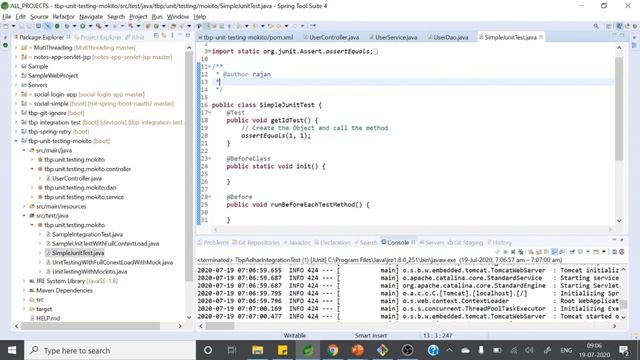The image size is (640, 360).
Task: Open the Source menu
Action: coord(39,17)
